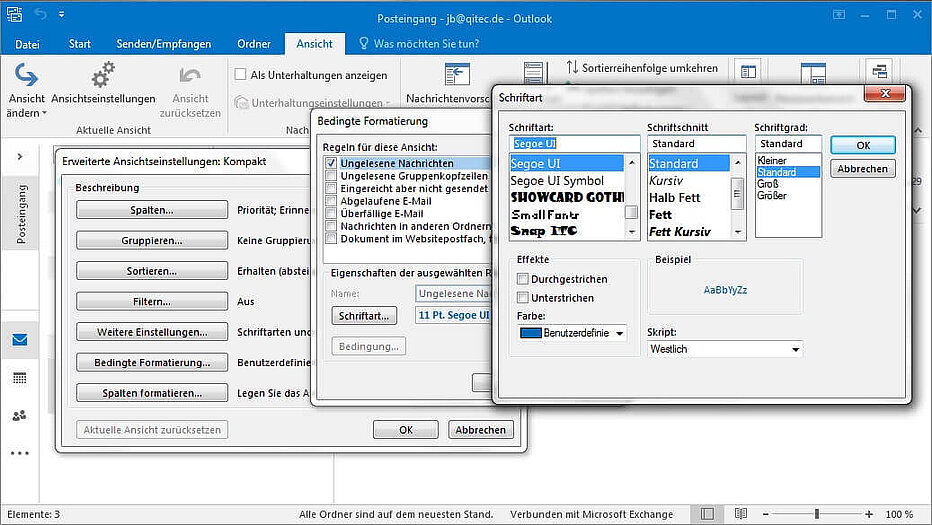Click the Schriftart name input field
Screen dimensions: 932x525
574,143
